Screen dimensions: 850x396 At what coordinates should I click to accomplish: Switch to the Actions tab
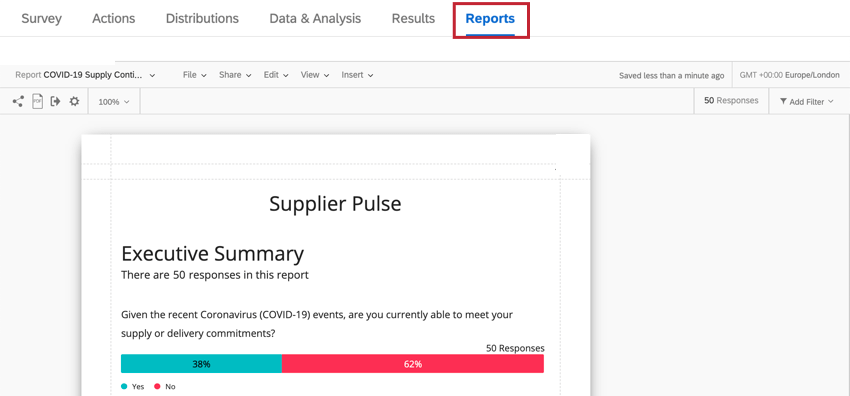pyautogui.click(x=113, y=18)
